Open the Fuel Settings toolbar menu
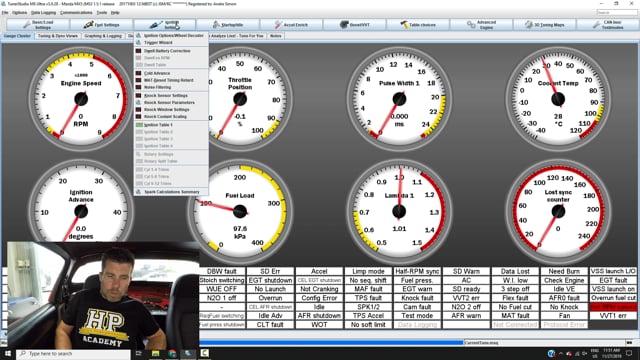This screenshot has width=640, height=360. (102, 24)
